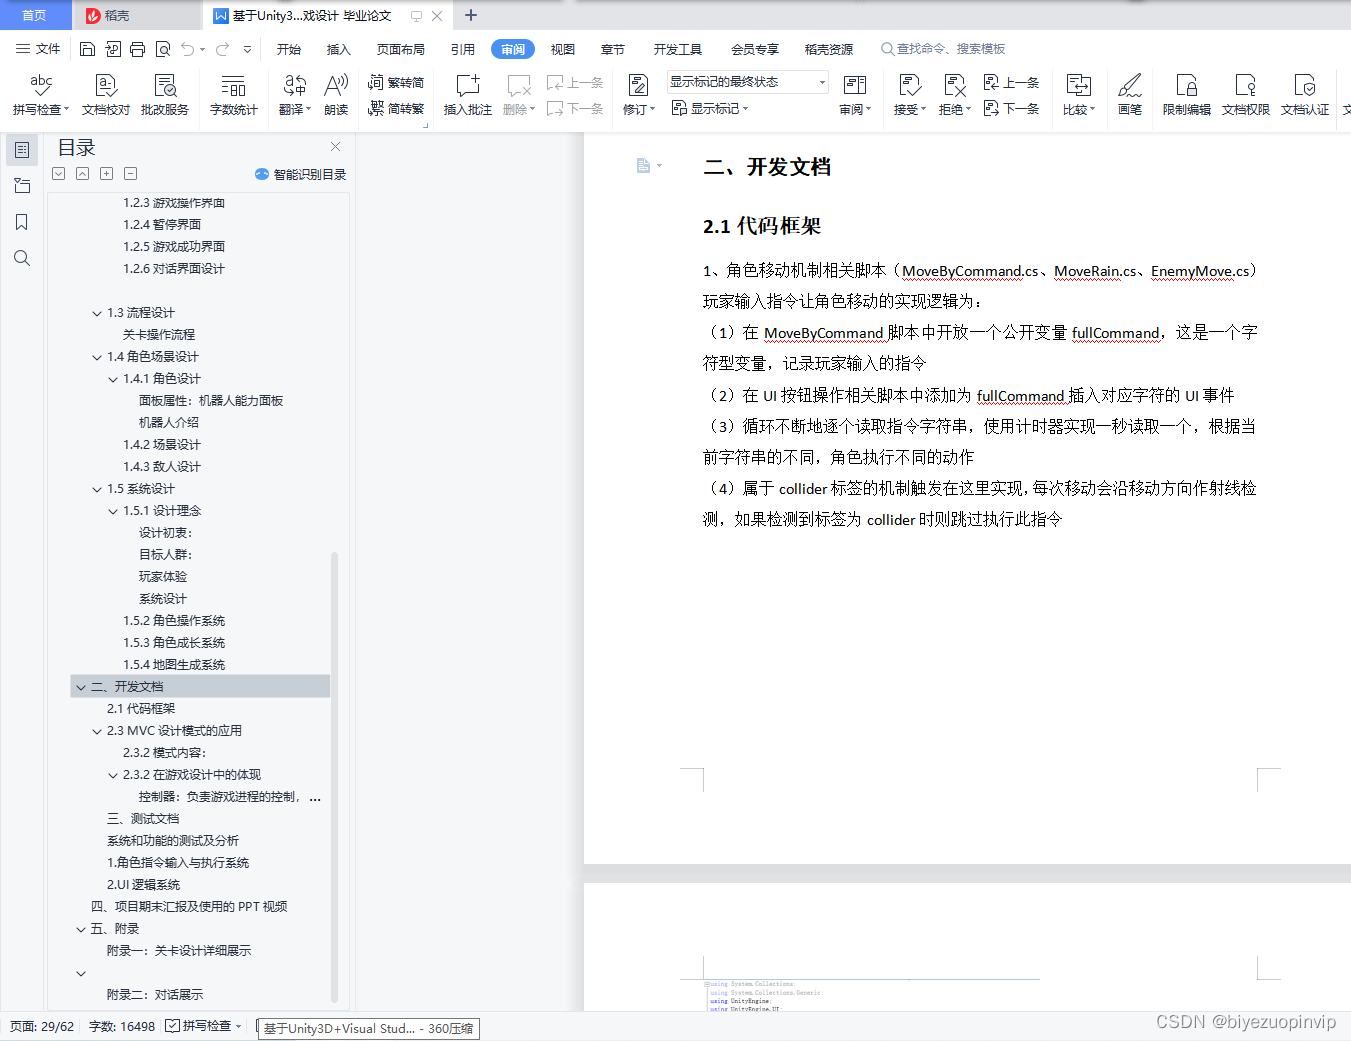Open the grading service (批改服务)
Image resolution: width=1351 pixels, height=1041 pixels.
coord(165,95)
